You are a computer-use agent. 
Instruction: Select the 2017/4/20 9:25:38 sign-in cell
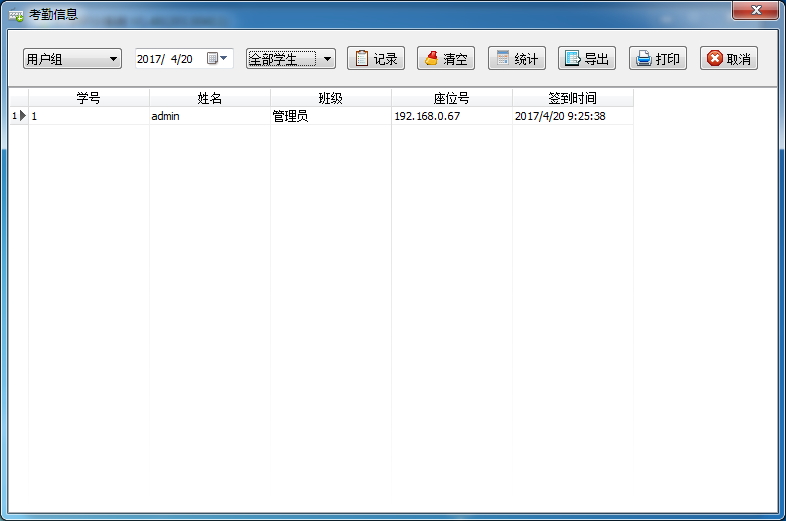pos(572,116)
